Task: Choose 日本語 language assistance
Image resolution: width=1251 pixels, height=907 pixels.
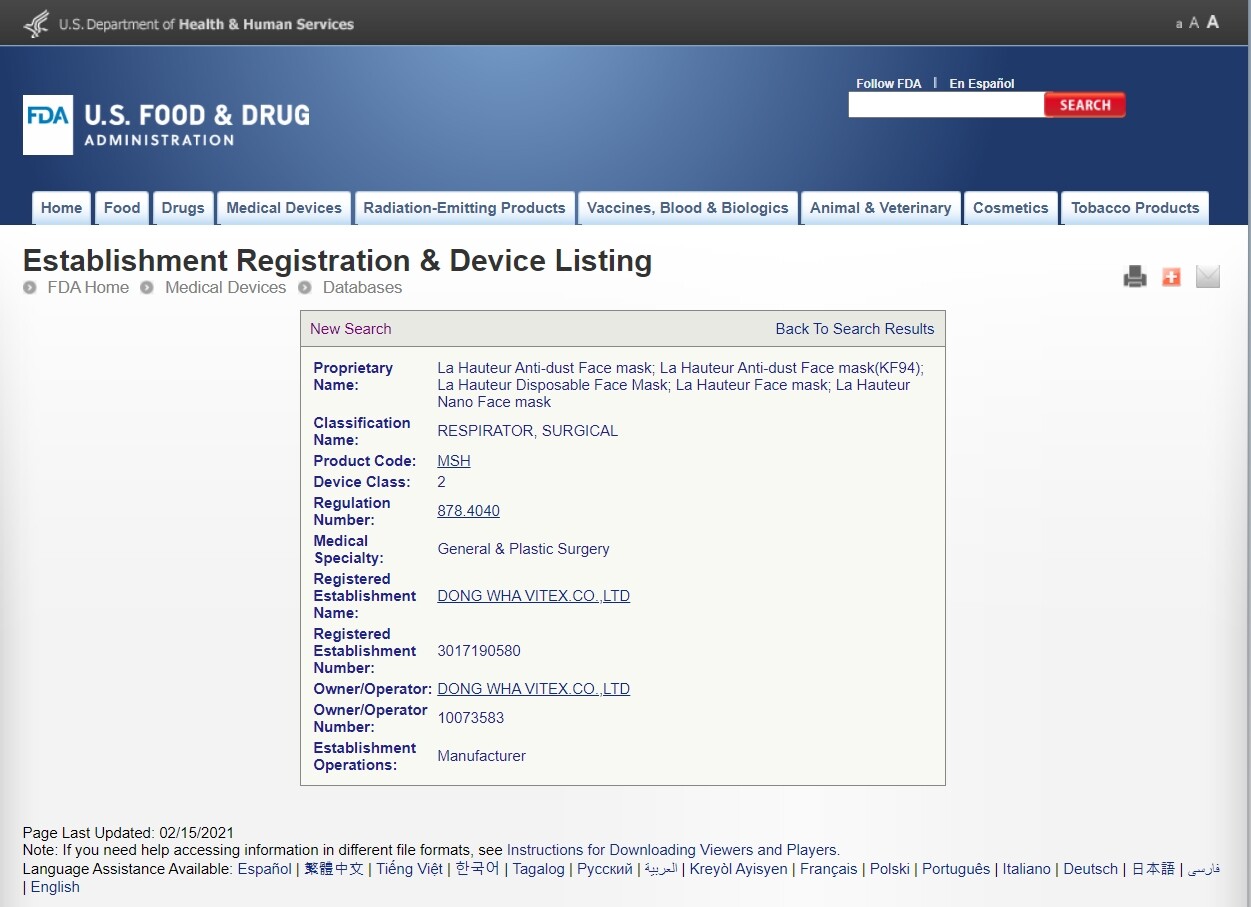Action: (1153, 869)
